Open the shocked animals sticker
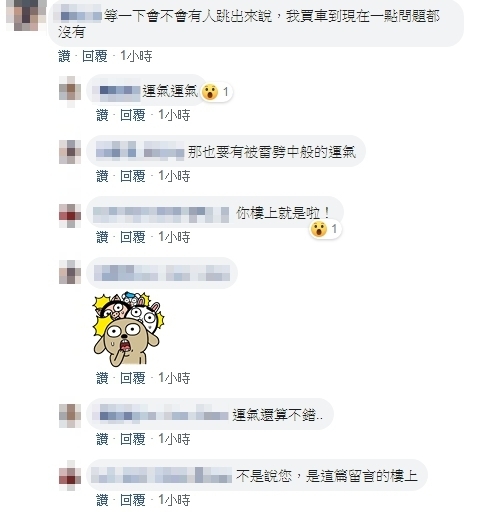The height and width of the screenshot is (512, 497). click(128, 329)
